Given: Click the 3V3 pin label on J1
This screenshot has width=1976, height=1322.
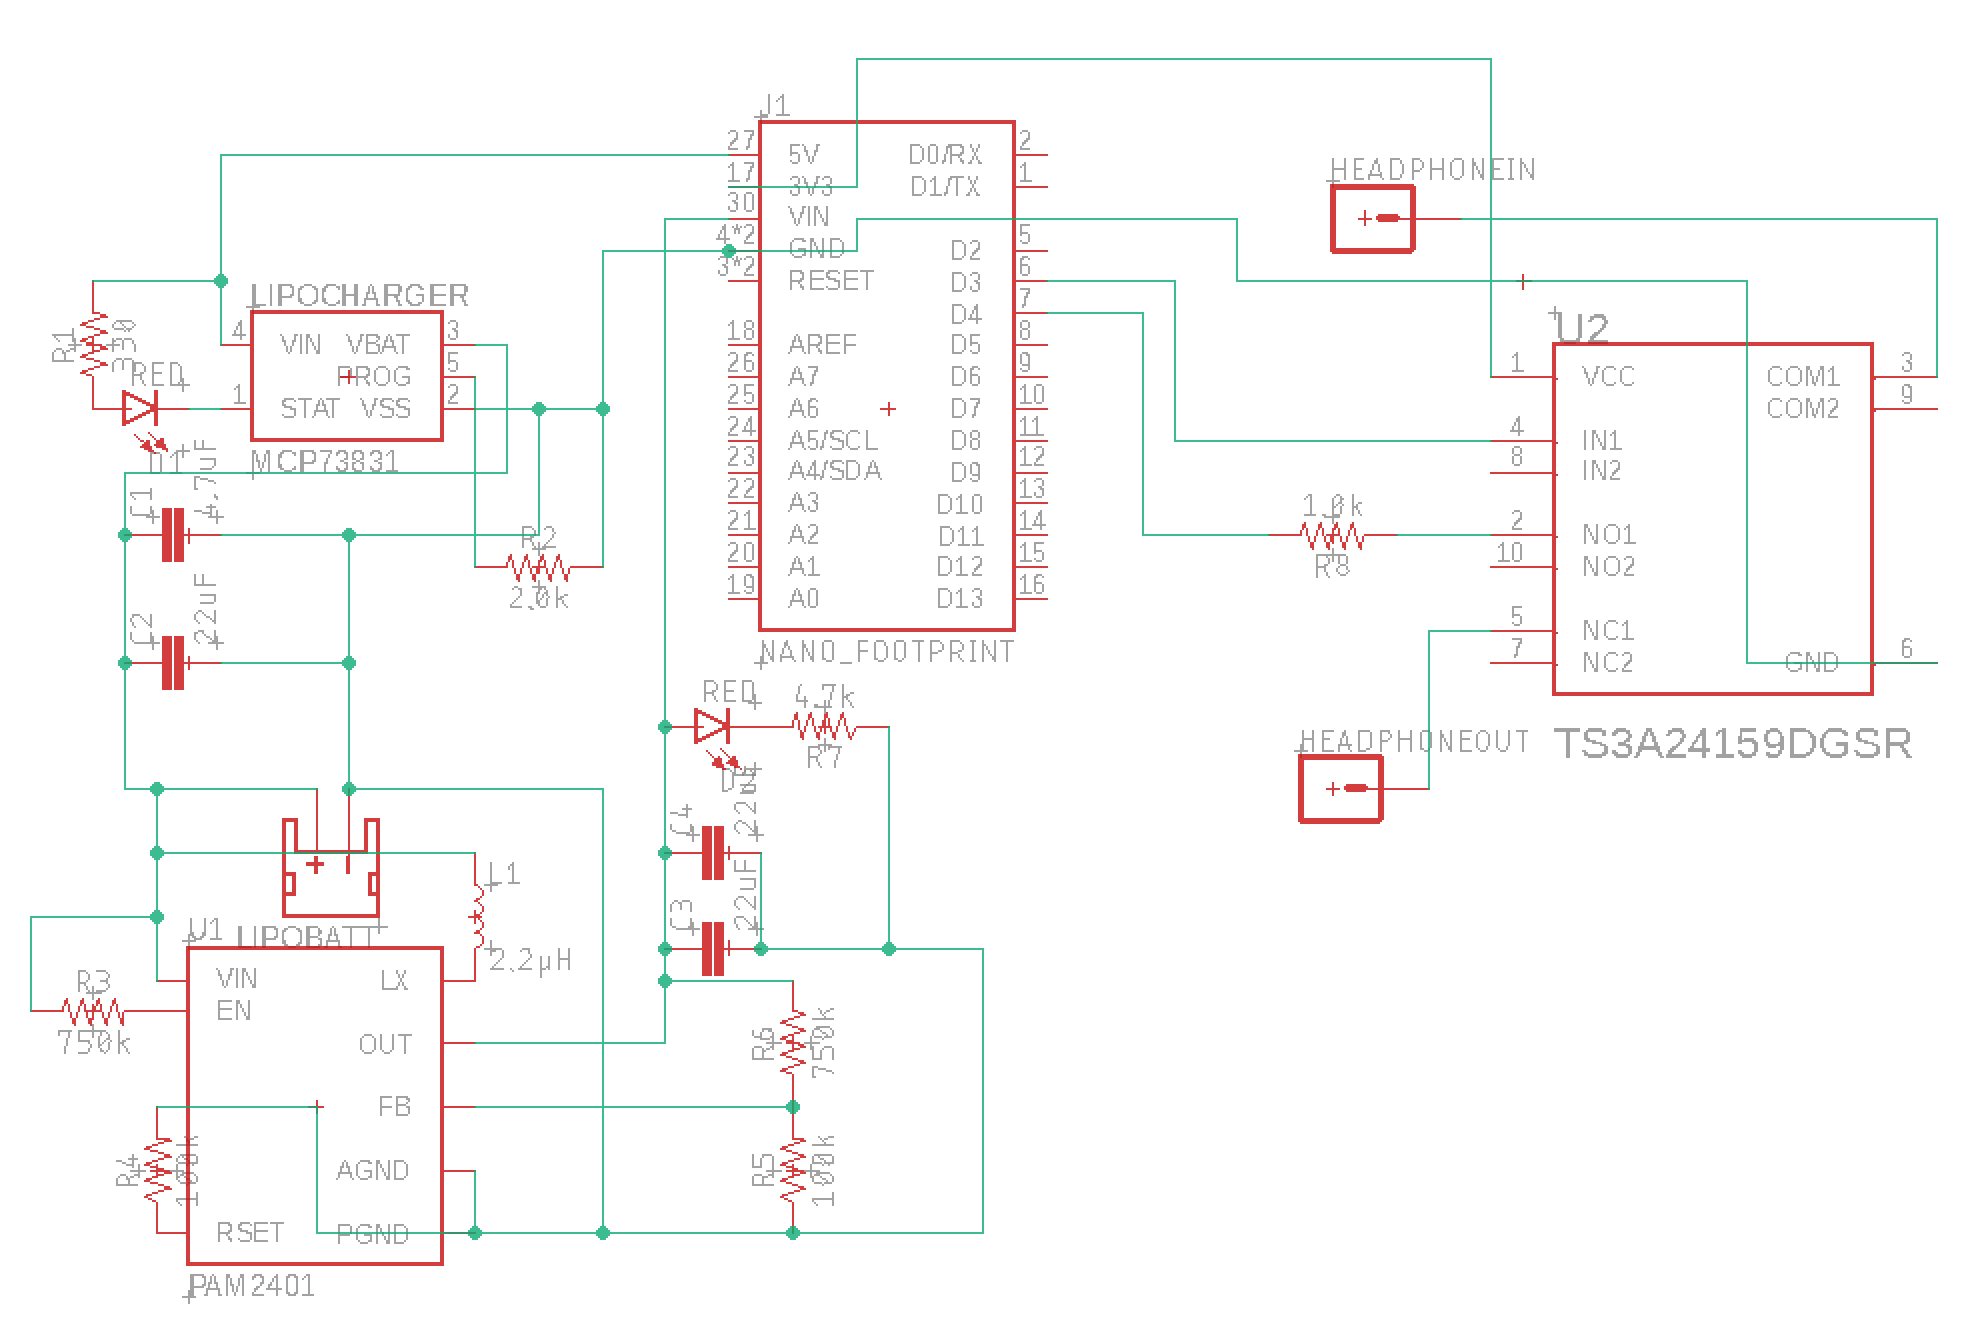Looking at the screenshot, I should 811,186.
